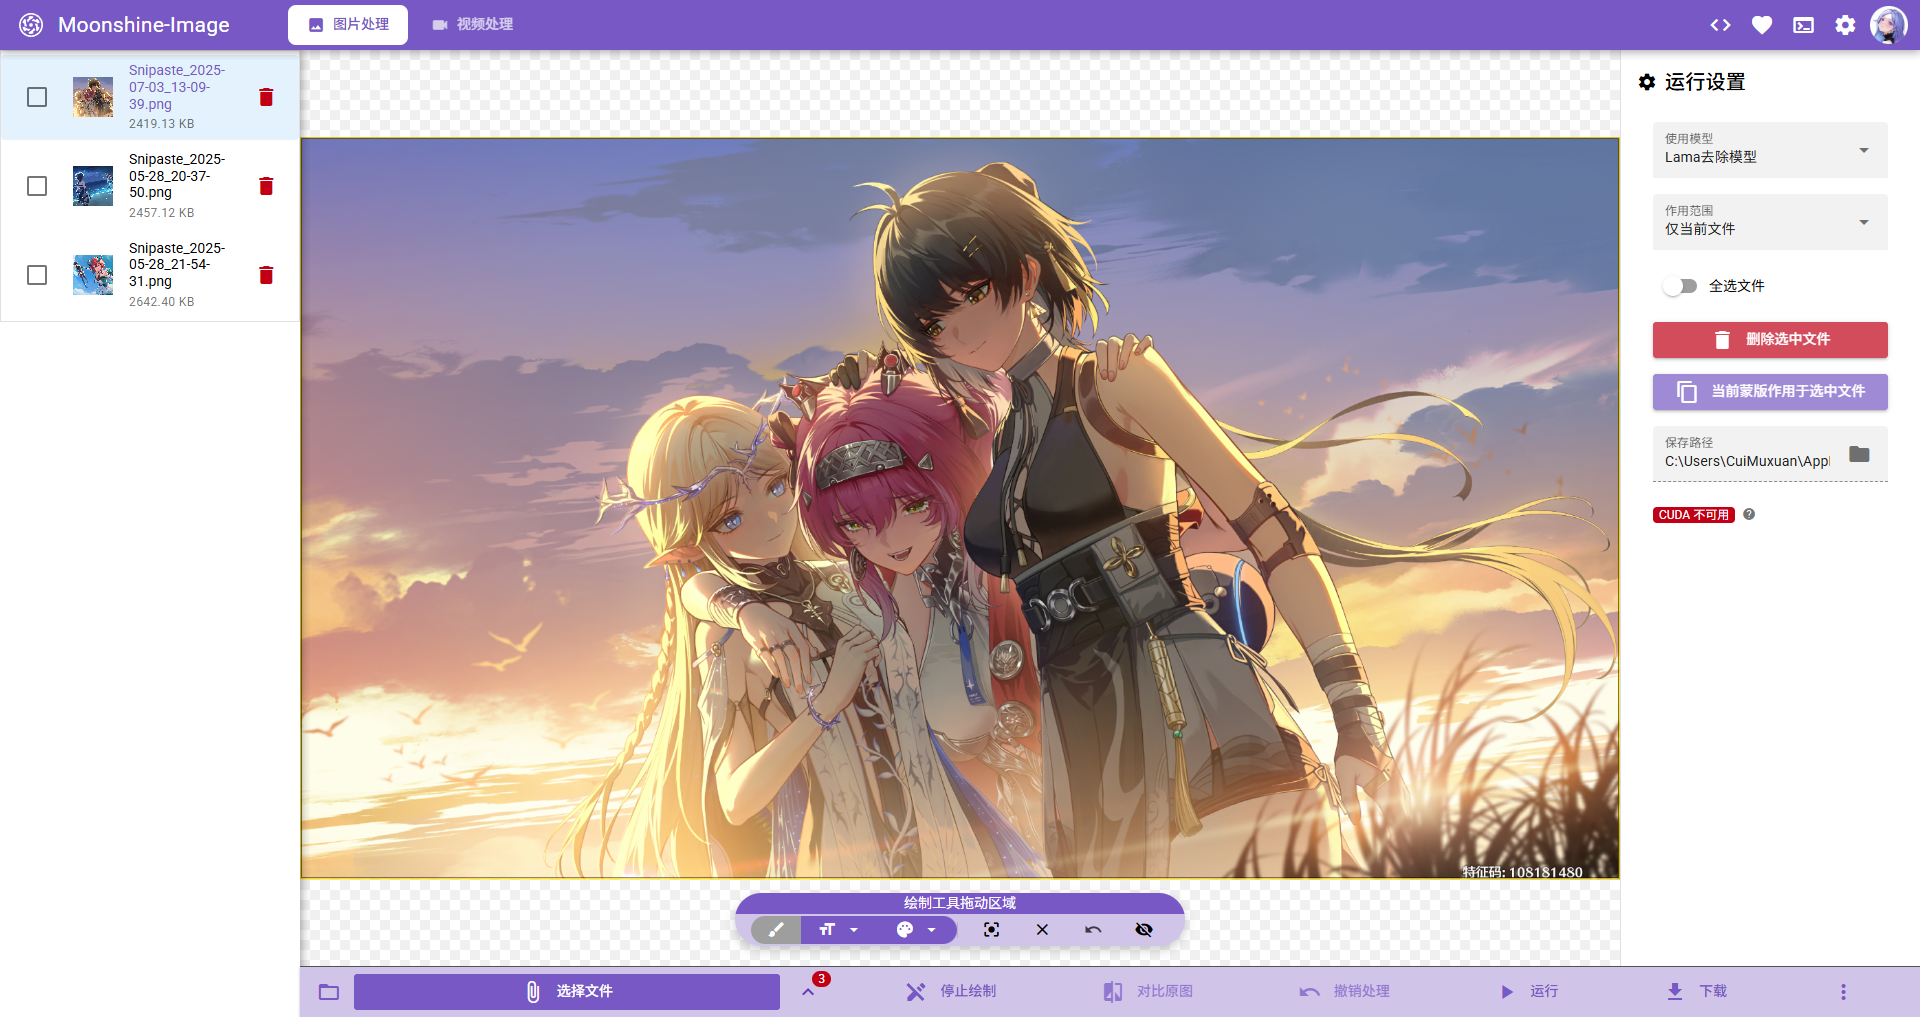Click the heart icon in header
The image size is (1920, 1017).
(1762, 25)
